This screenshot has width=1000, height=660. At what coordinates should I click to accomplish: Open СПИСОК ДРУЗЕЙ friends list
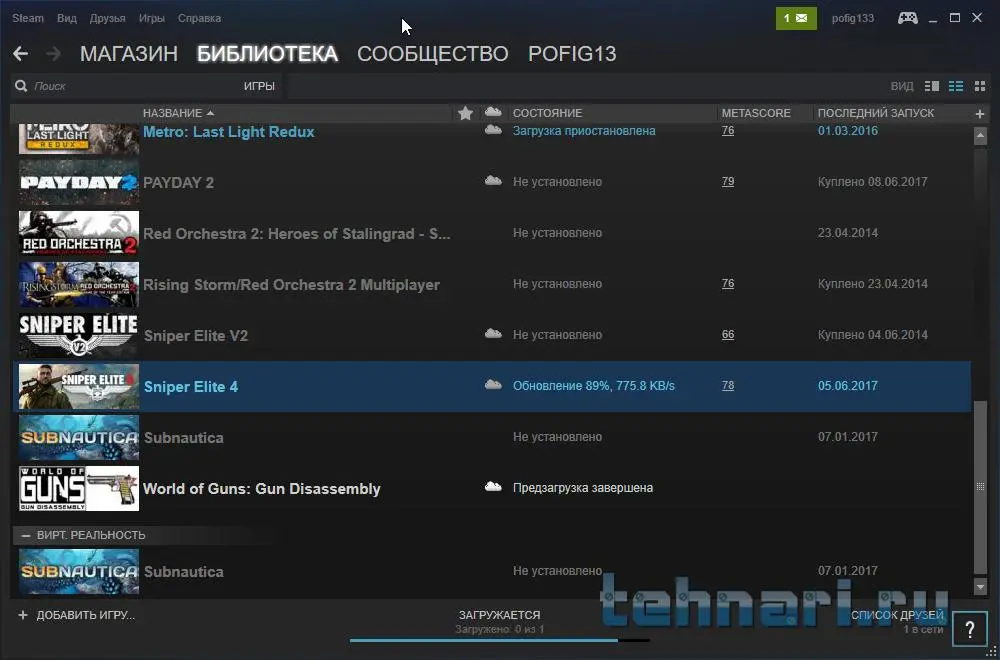click(x=897, y=615)
